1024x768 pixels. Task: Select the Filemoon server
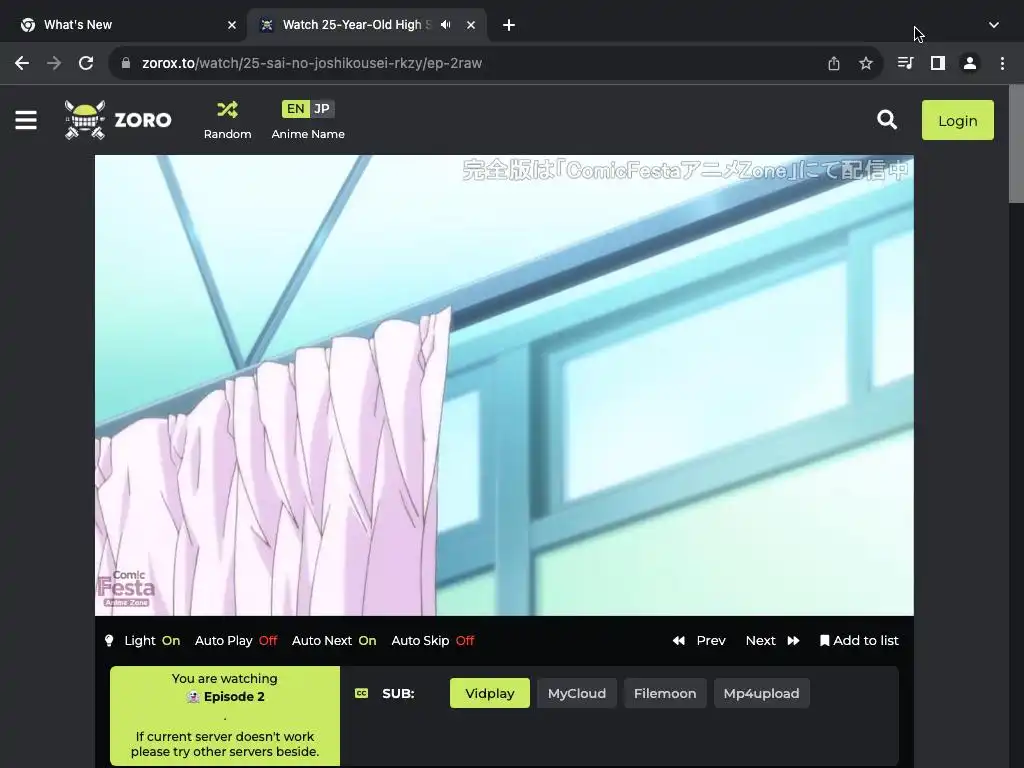(x=665, y=694)
